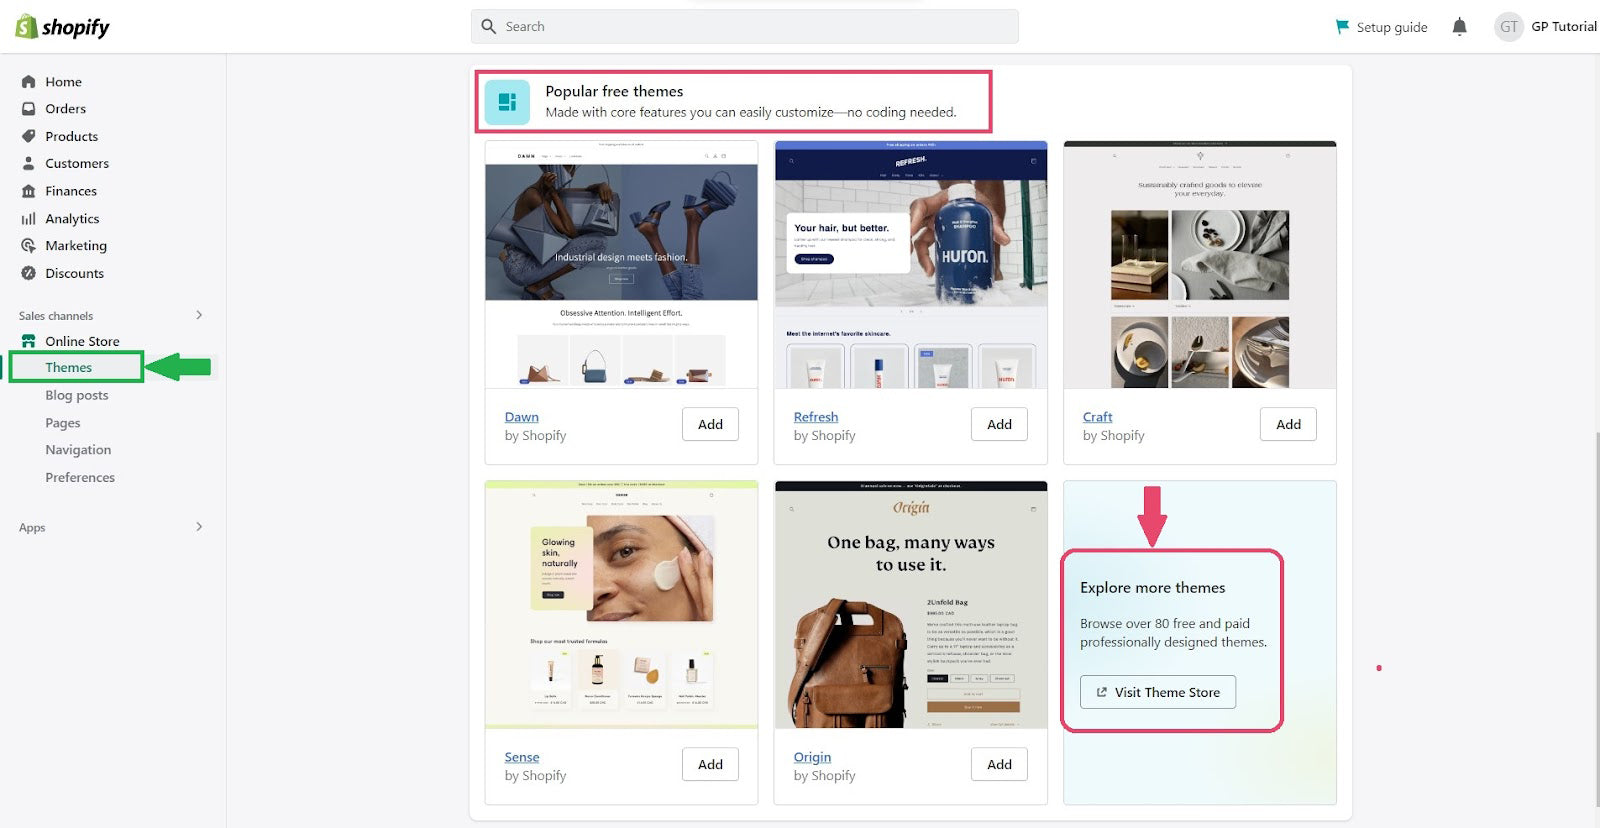Select the Analytics bar chart icon

[29, 219]
